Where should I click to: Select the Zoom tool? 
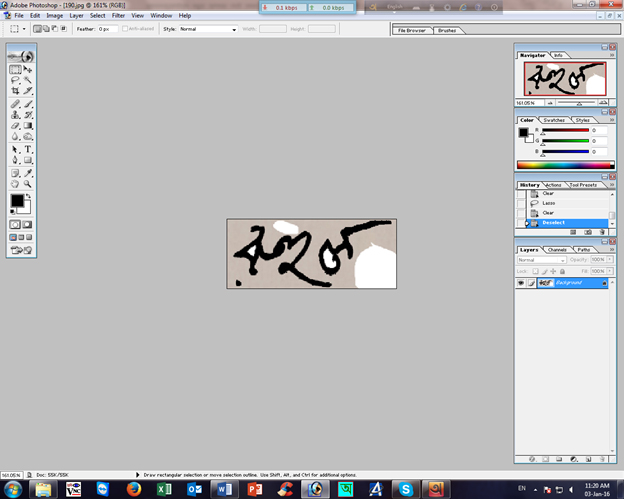[x=27, y=184]
